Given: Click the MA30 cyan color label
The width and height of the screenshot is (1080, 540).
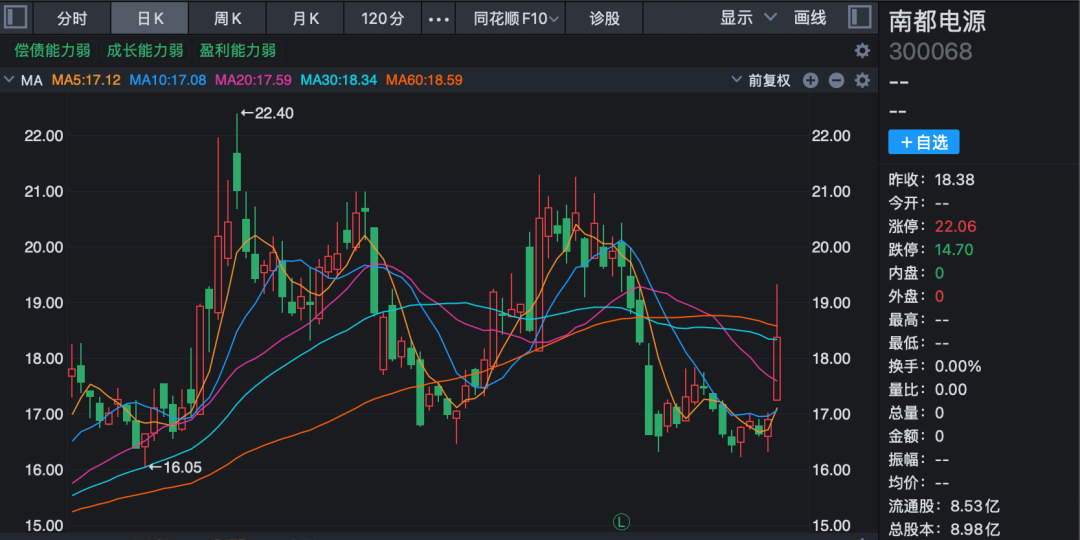Looking at the screenshot, I should click(x=339, y=80).
